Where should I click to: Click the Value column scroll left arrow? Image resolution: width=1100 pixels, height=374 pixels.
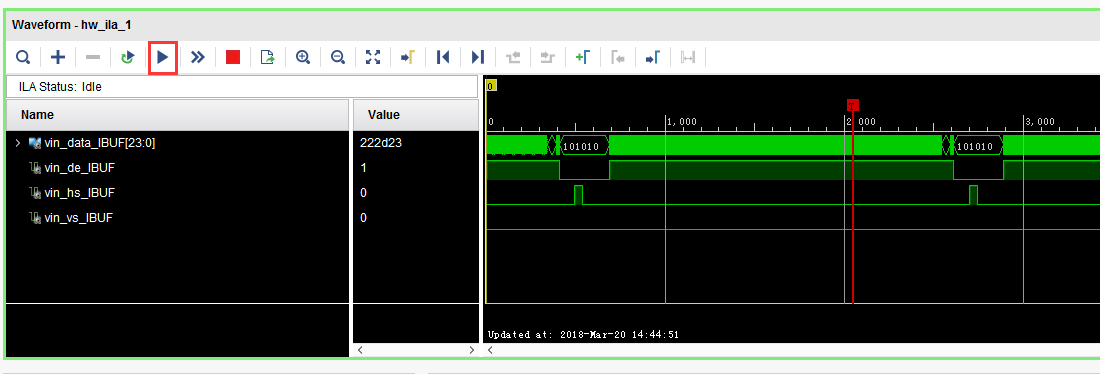coord(360,349)
